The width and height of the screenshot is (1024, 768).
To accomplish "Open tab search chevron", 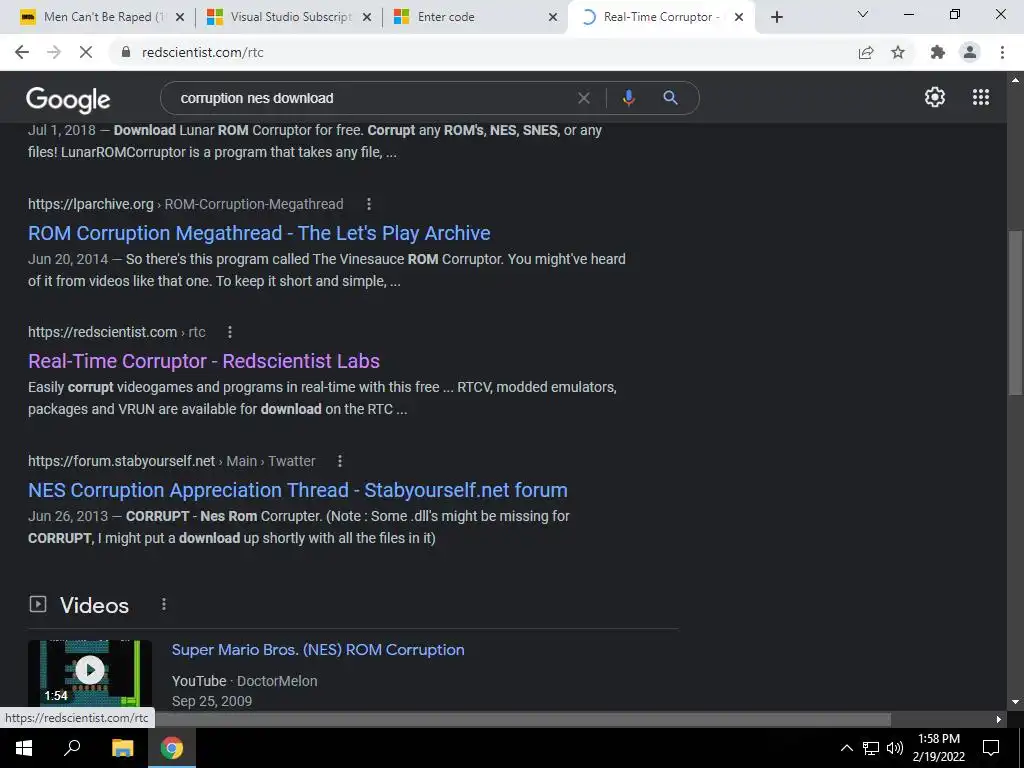I will pyautogui.click(x=863, y=14).
